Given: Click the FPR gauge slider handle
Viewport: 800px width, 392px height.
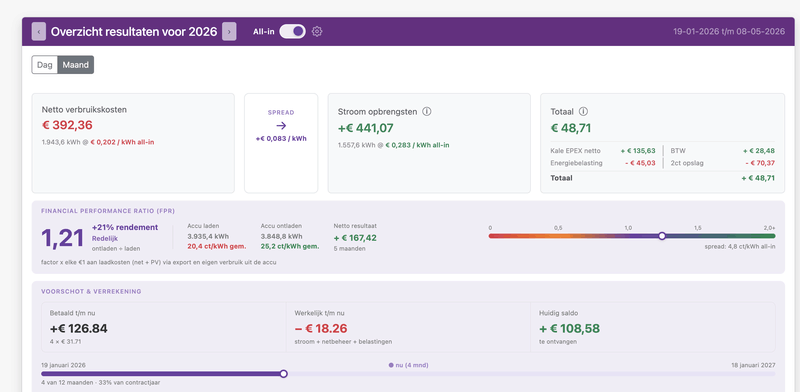Looking at the screenshot, I should click(662, 236).
